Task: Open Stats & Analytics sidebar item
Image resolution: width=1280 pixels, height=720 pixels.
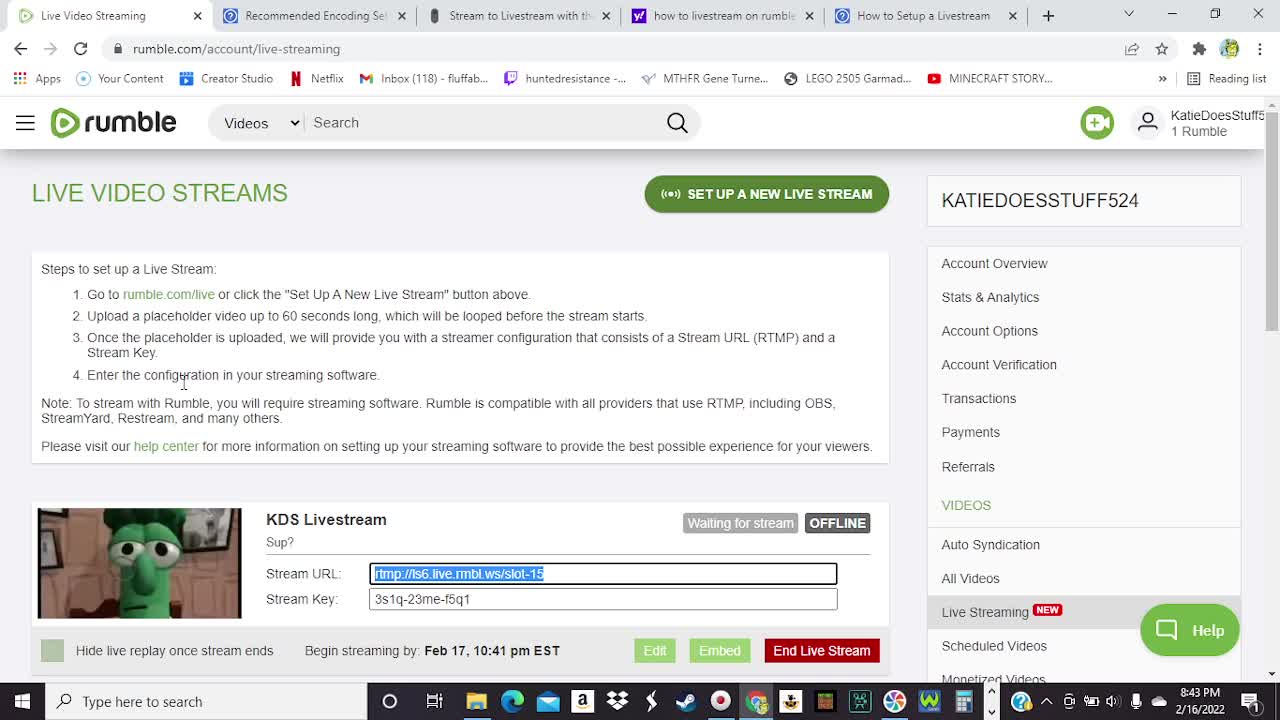Action: pos(990,297)
